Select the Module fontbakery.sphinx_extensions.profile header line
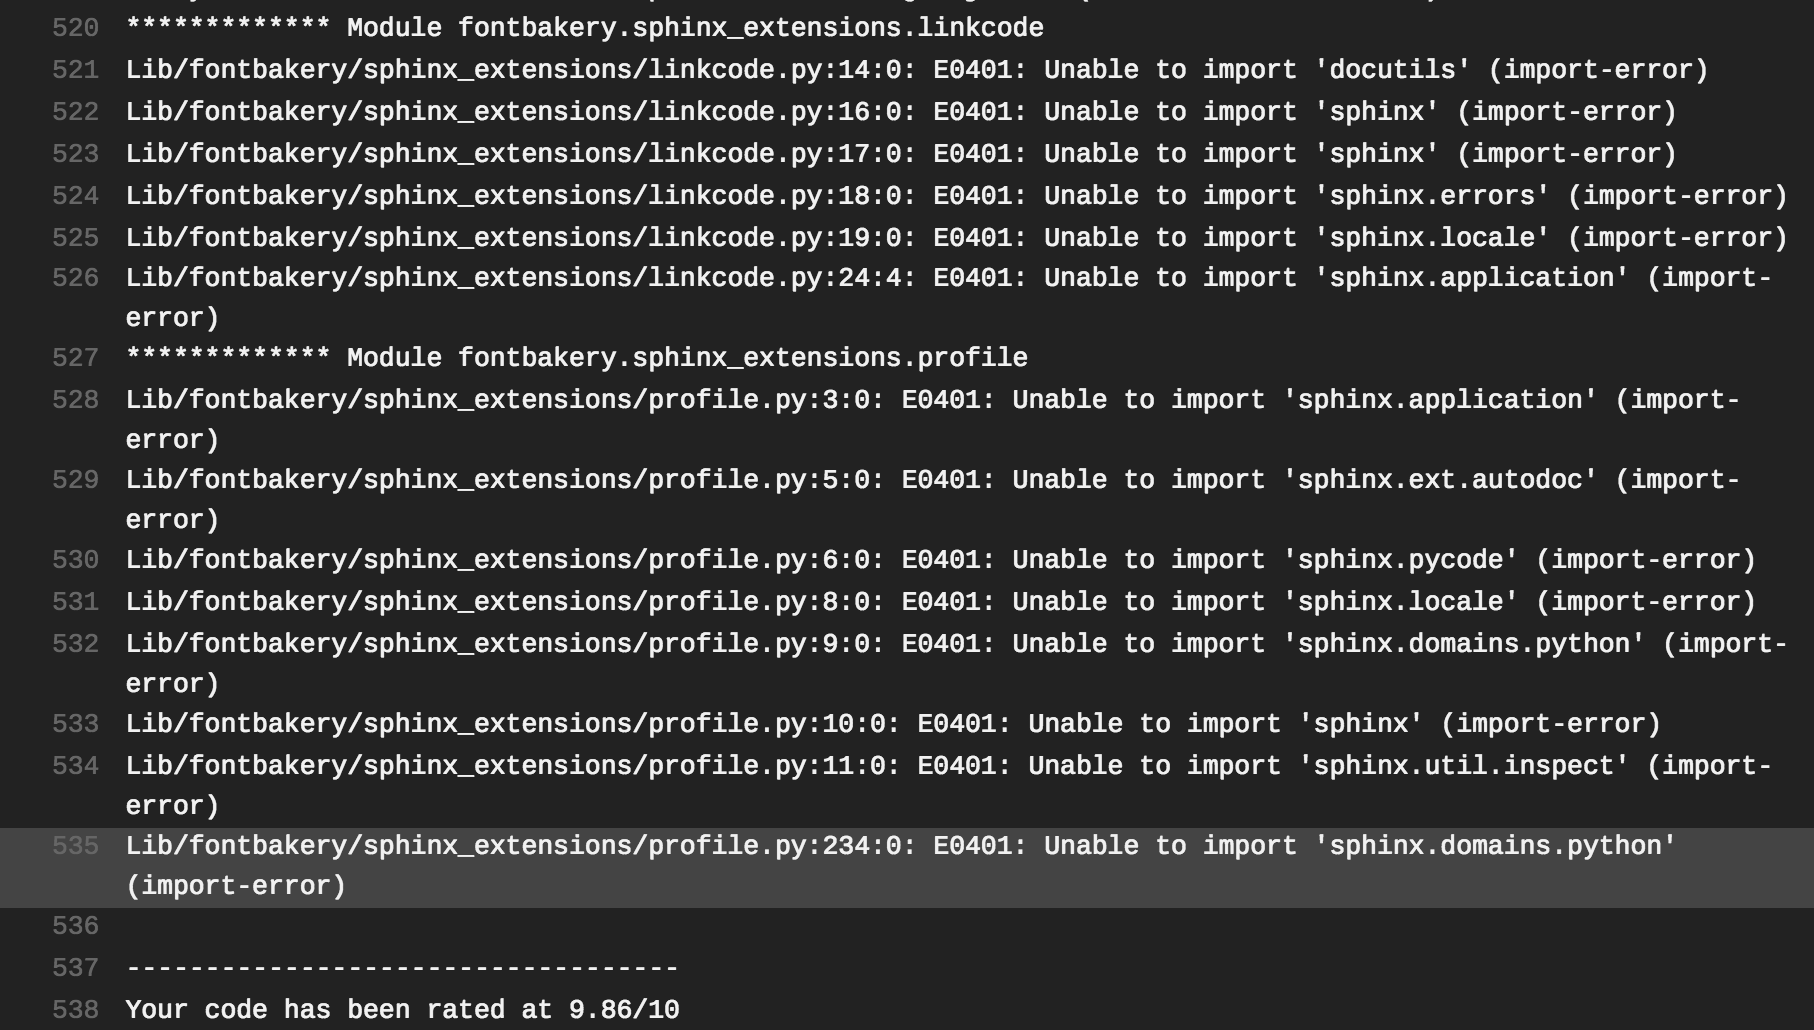This screenshot has height=1030, width=1814. pyautogui.click(x=575, y=357)
